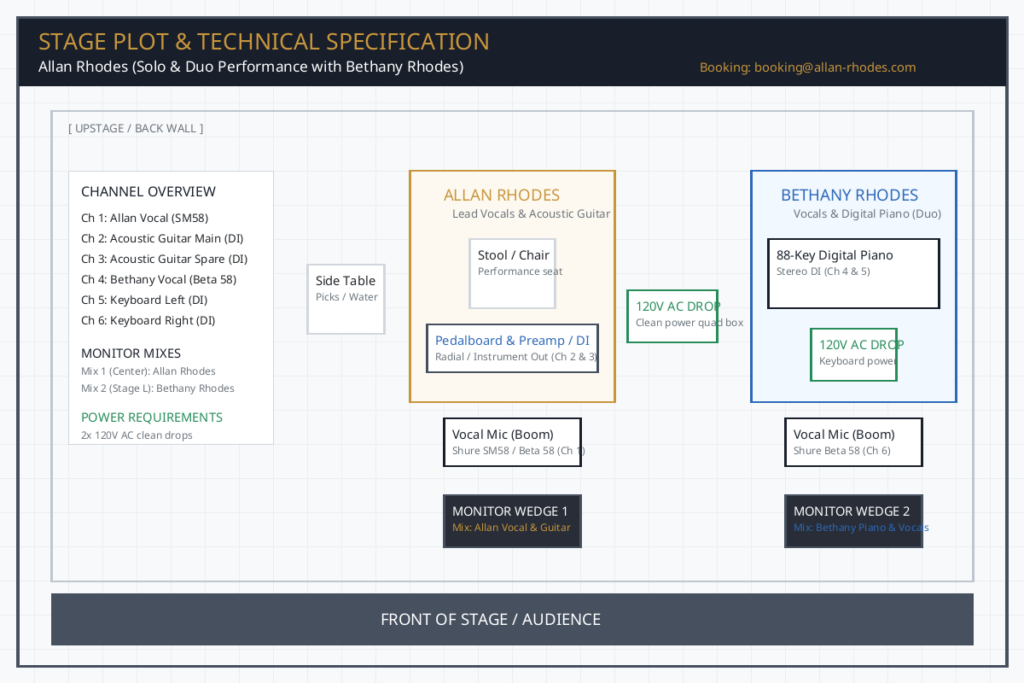This screenshot has width=1024, height=683.
Task: Select the center 120V AC DROP quad box
Action: 673,316
